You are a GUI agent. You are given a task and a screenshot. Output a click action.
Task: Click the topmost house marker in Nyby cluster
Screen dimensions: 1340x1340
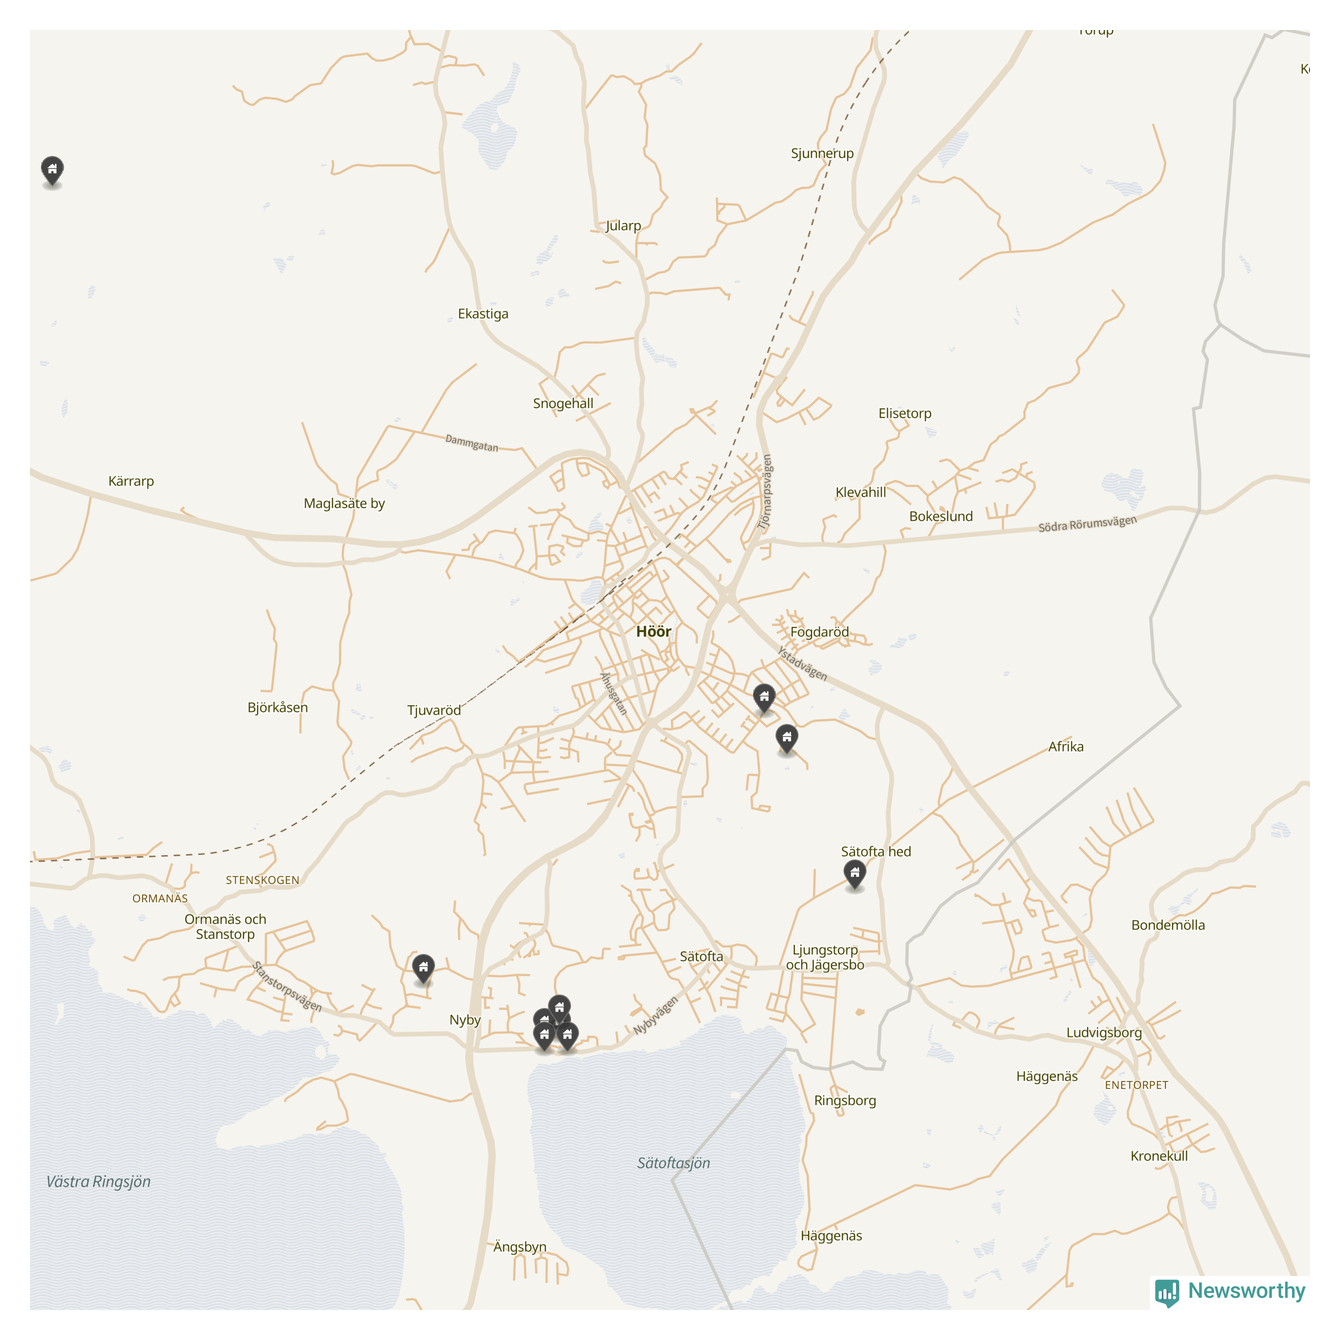(559, 1008)
